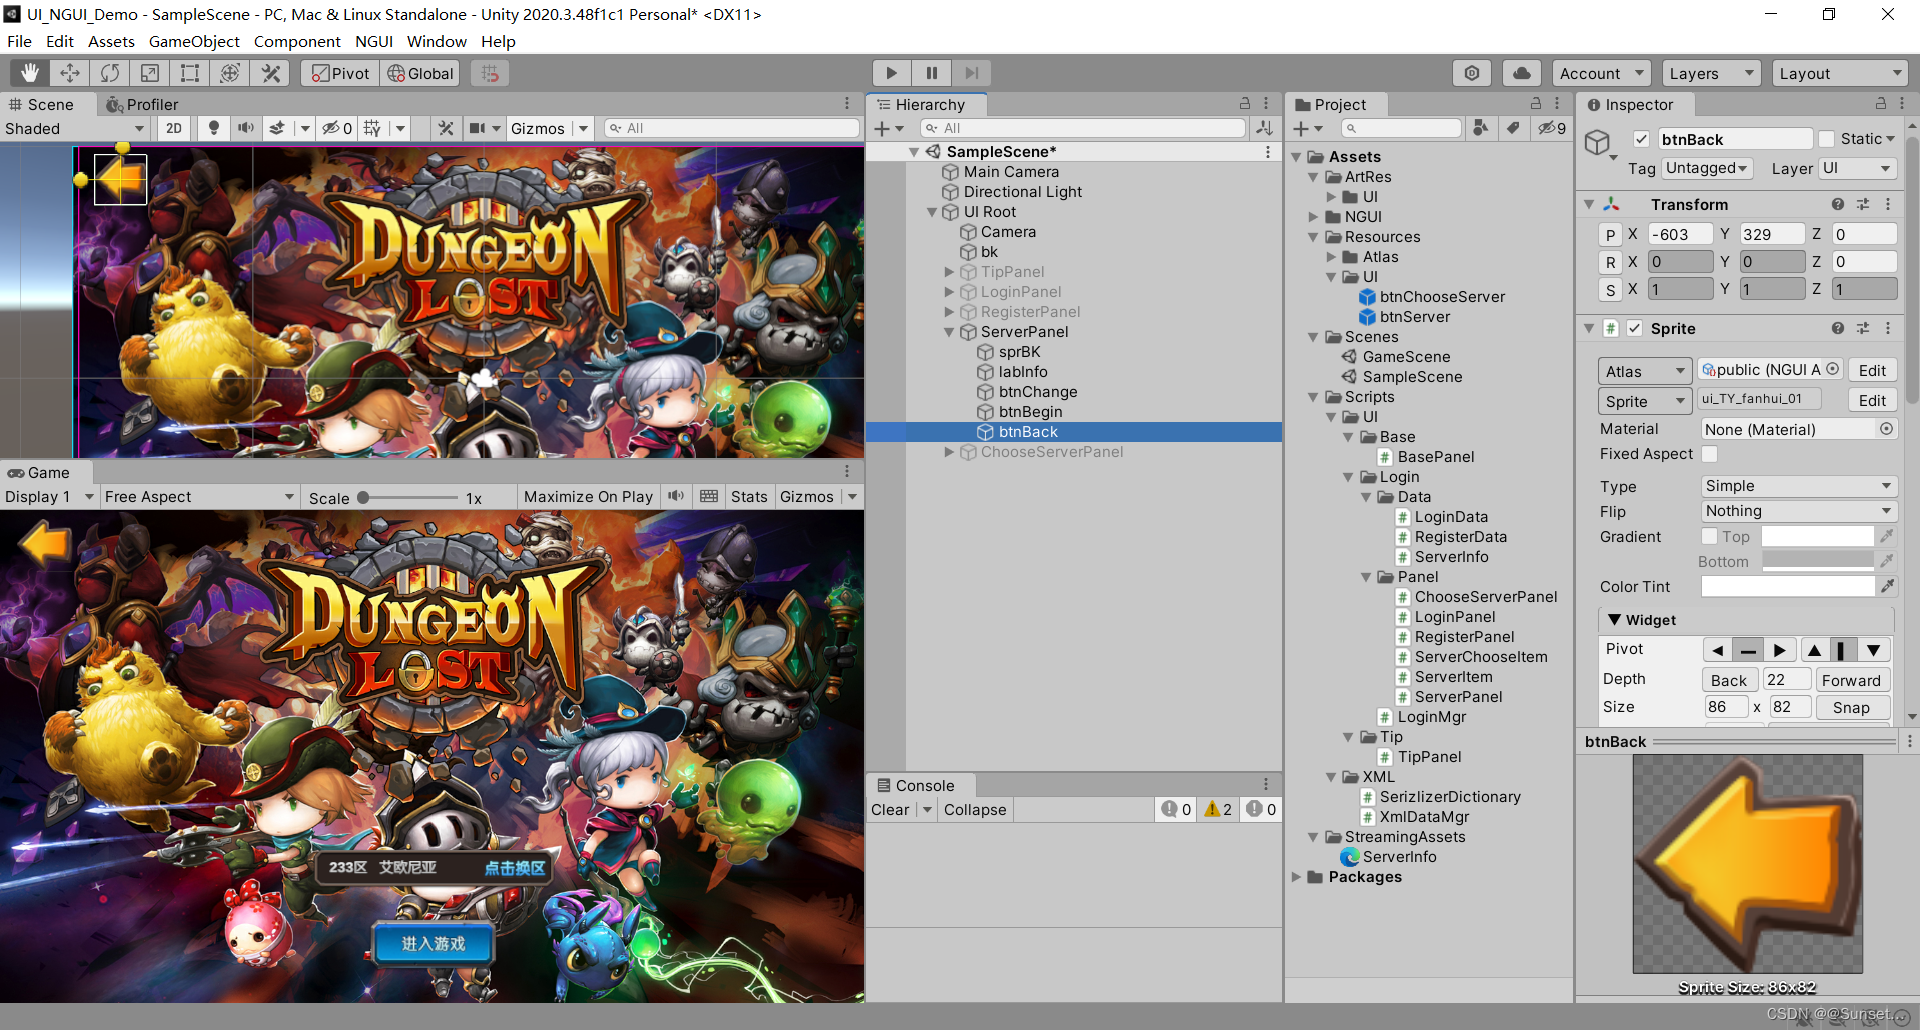The height and width of the screenshot is (1030, 1920).
Task: Toggle grid snapping icon
Action: [x=489, y=73]
